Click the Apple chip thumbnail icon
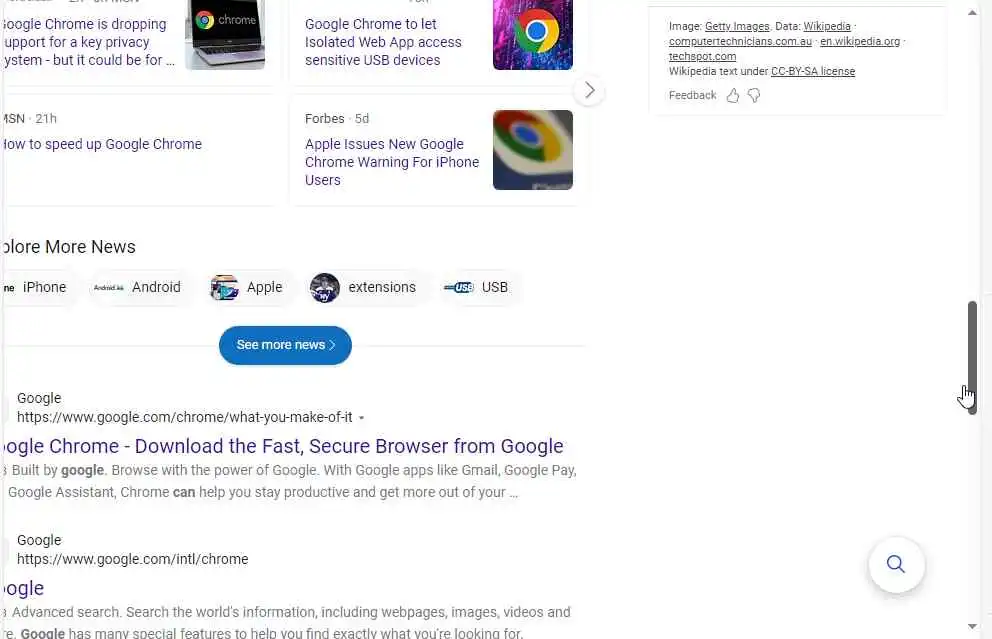Screen dimensions: 992x639 (225, 287)
